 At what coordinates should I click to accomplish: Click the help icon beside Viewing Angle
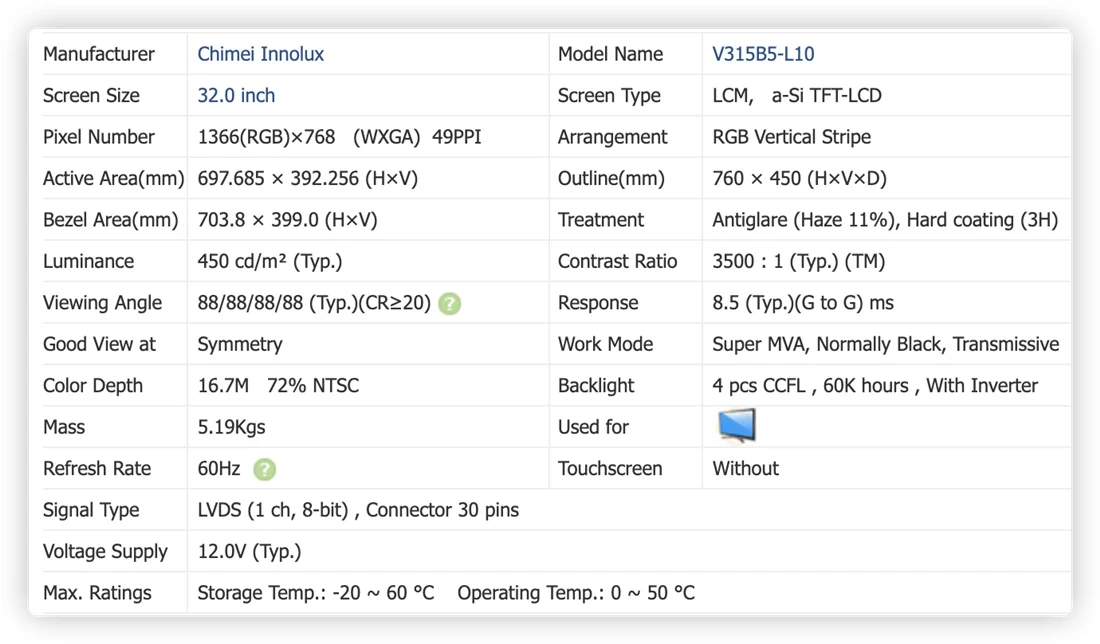pos(450,304)
